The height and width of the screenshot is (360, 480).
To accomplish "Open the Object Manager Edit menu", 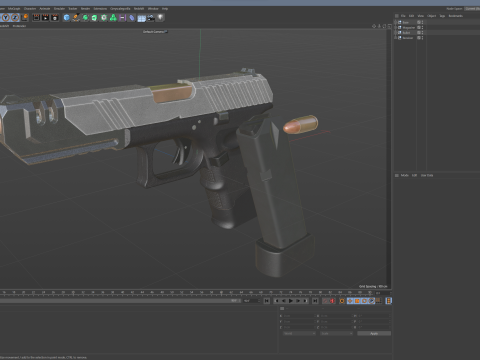I will point(411,16).
